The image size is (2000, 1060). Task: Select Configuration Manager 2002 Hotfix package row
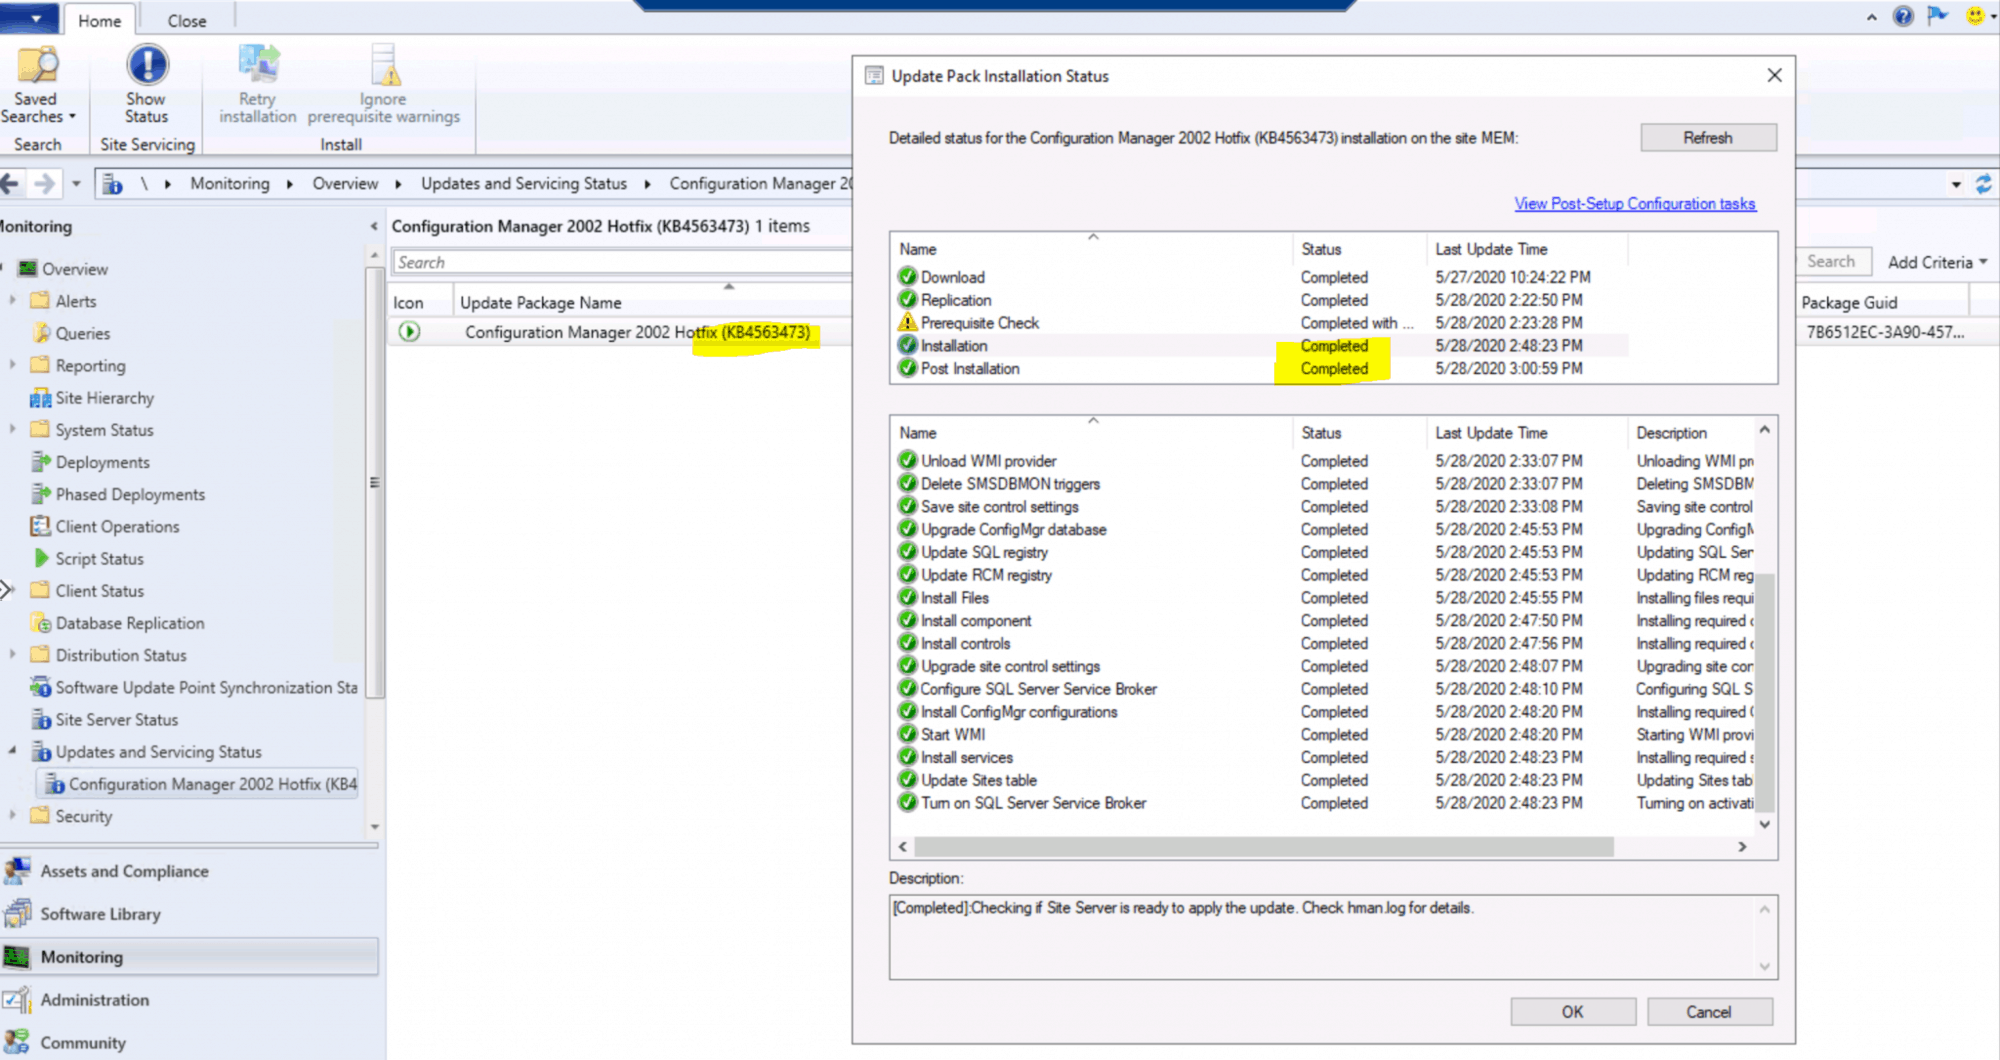click(x=620, y=332)
